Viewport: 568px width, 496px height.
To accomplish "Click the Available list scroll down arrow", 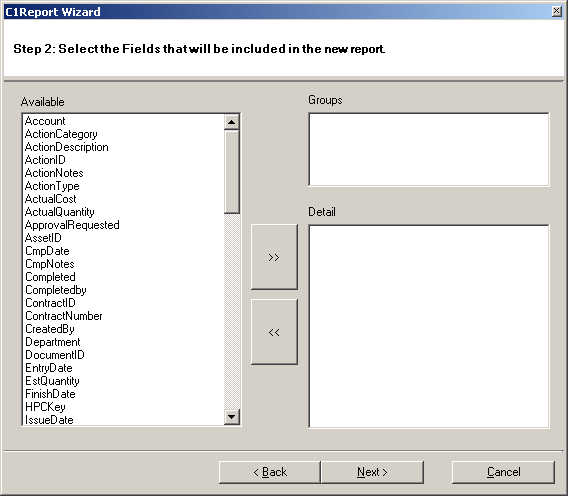I will coord(231,417).
